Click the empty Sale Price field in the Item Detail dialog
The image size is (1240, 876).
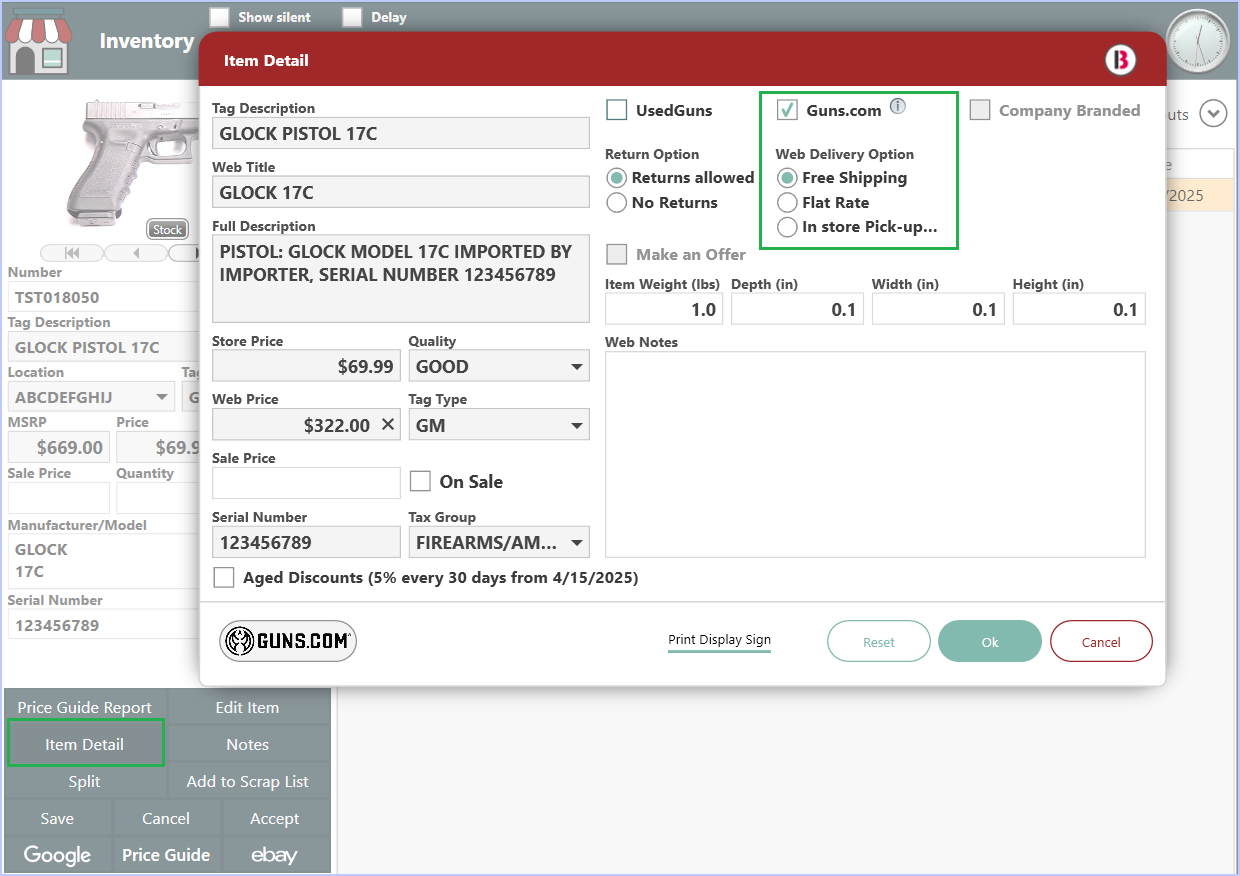(306, 483)
